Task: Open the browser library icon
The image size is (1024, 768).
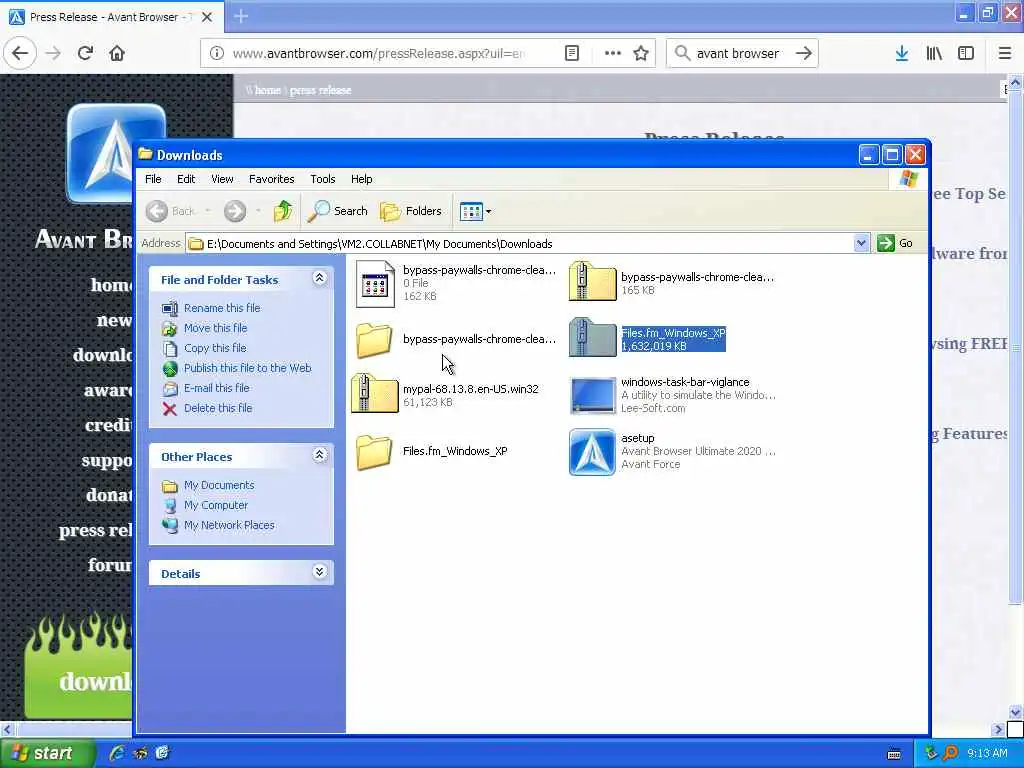Action: coord(934,53)
